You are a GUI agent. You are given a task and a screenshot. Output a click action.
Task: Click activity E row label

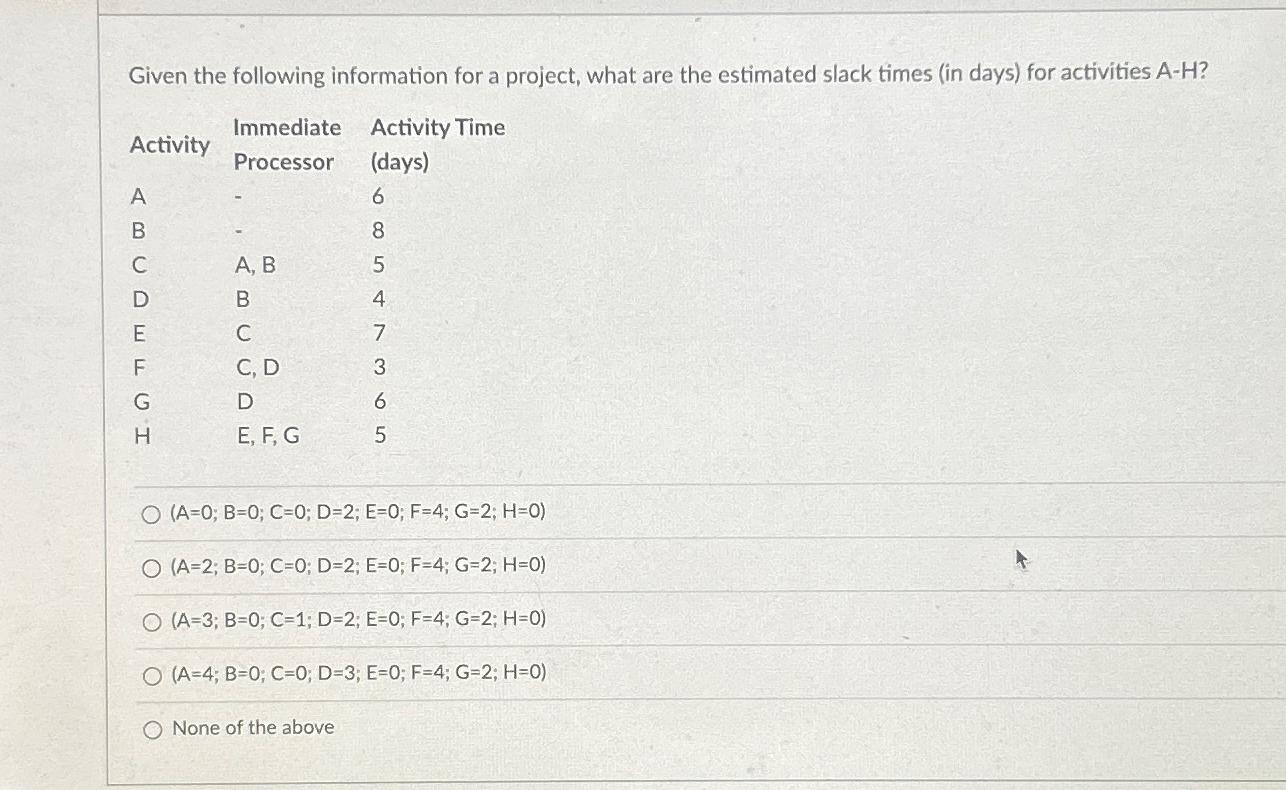point(137,333)
